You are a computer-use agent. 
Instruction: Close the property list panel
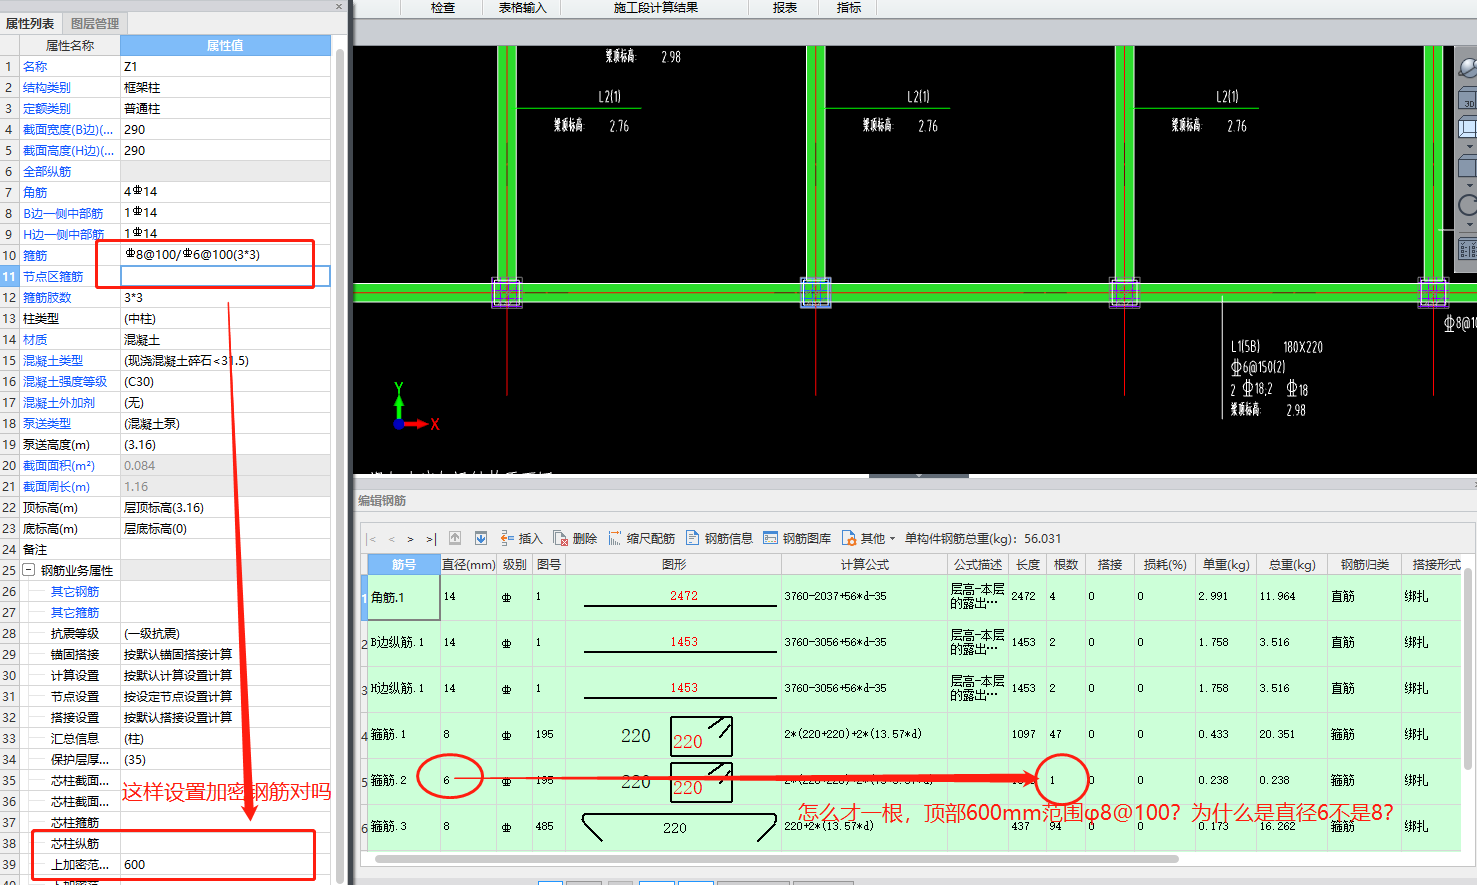338,6
